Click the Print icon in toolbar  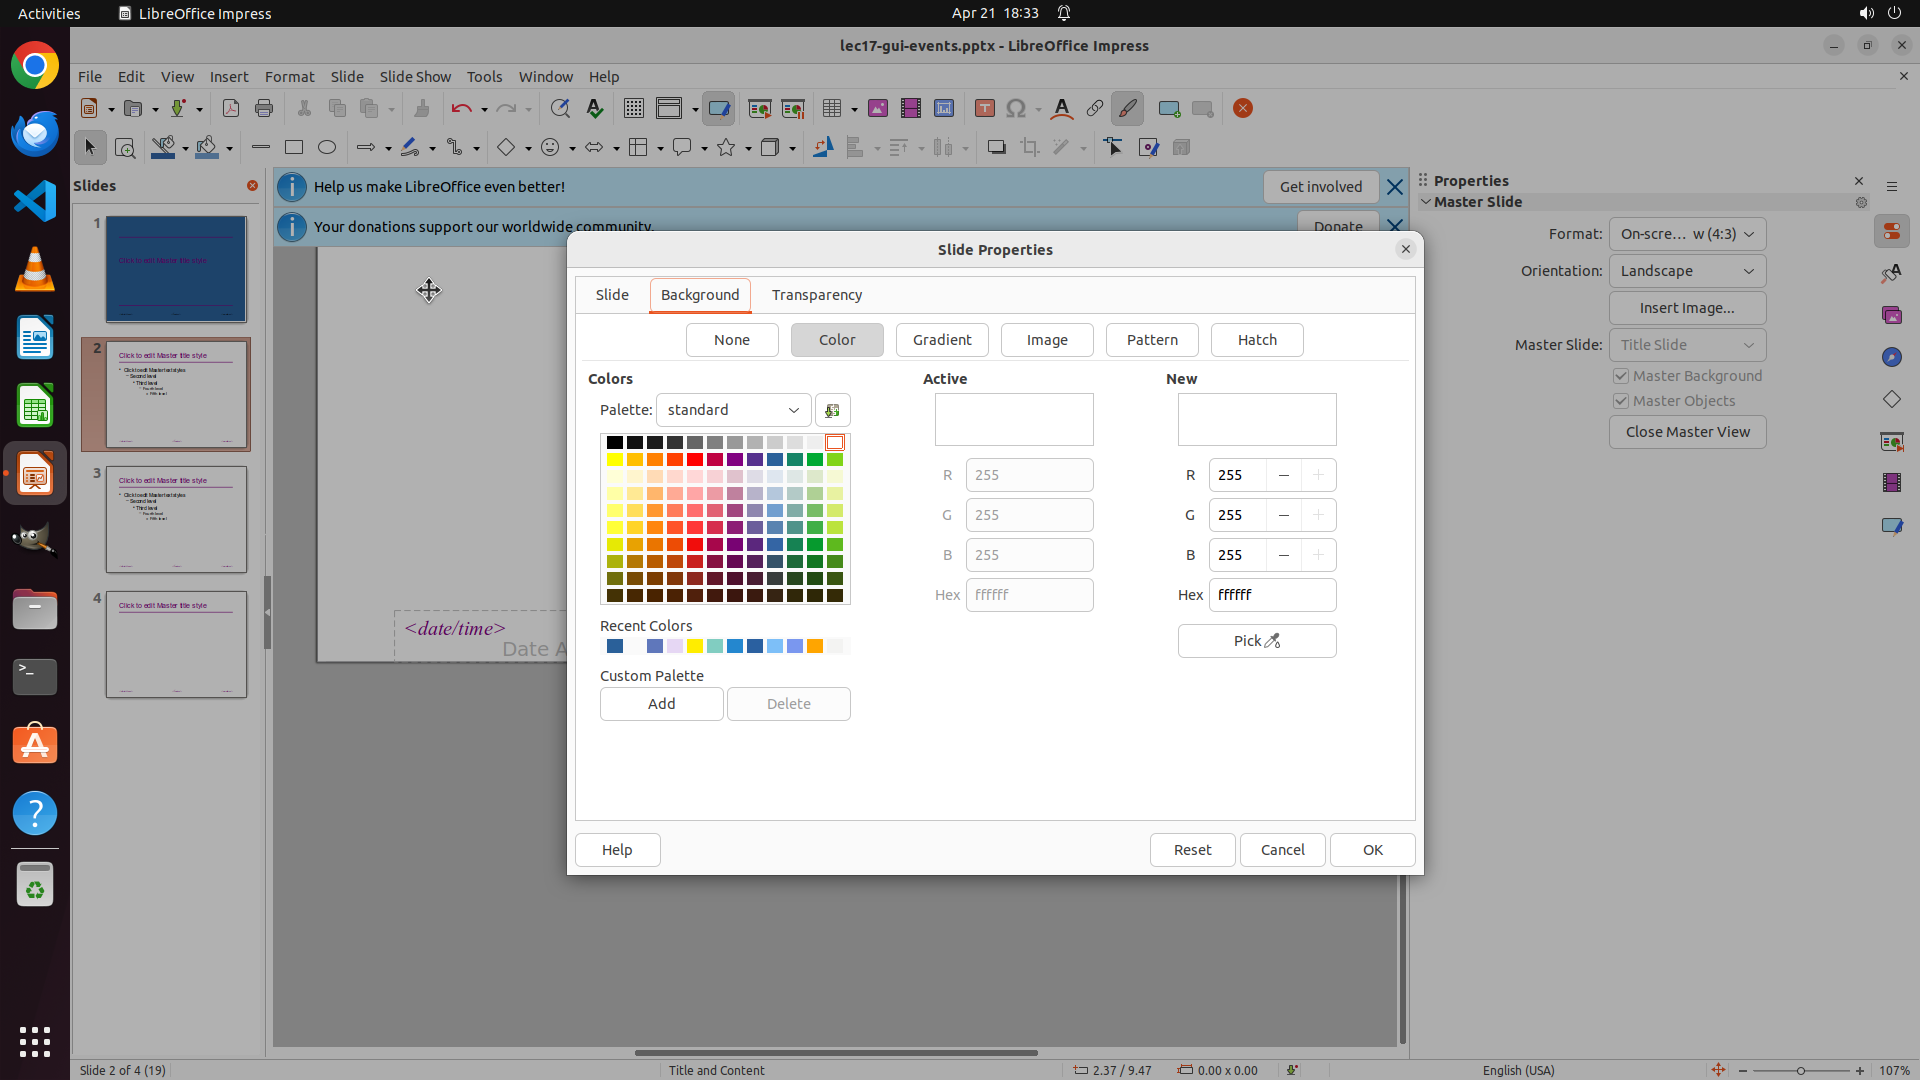point(264,109)
